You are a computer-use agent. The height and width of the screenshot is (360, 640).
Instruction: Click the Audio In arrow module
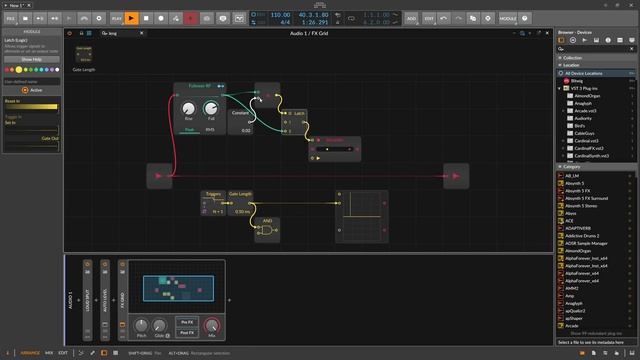tap(159, 176)
